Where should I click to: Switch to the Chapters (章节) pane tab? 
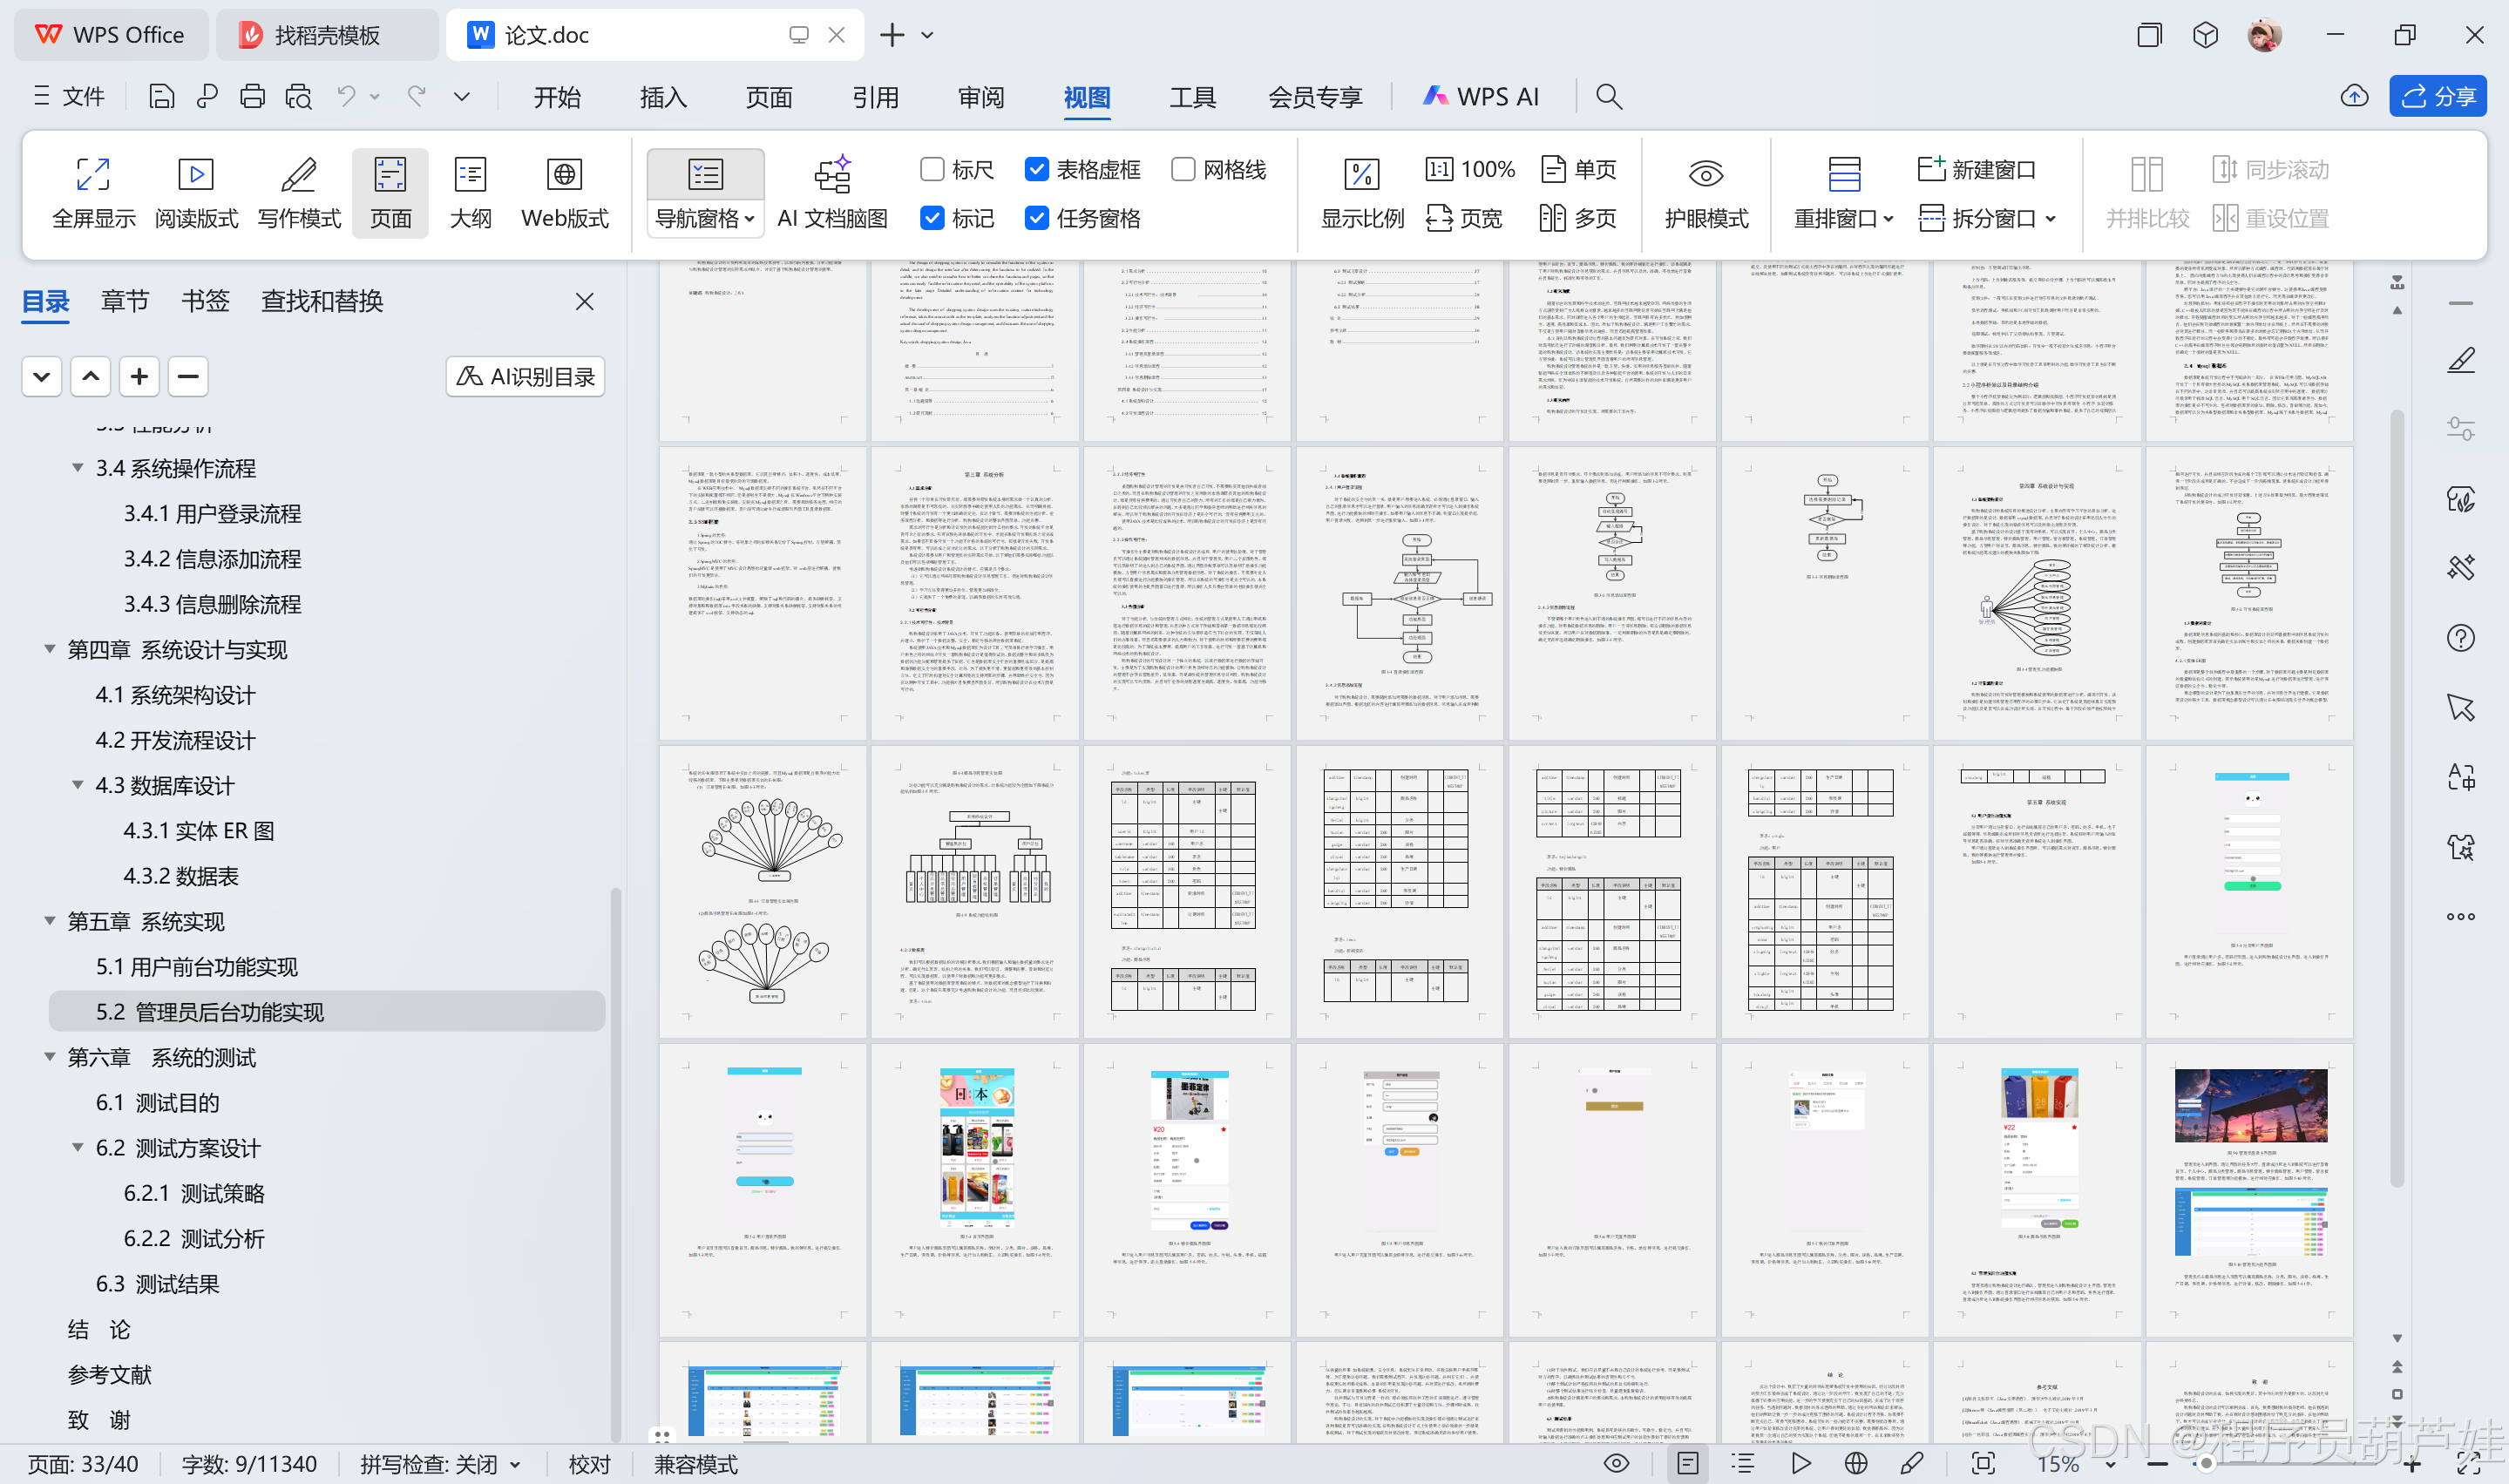click(x=125, y=301)
